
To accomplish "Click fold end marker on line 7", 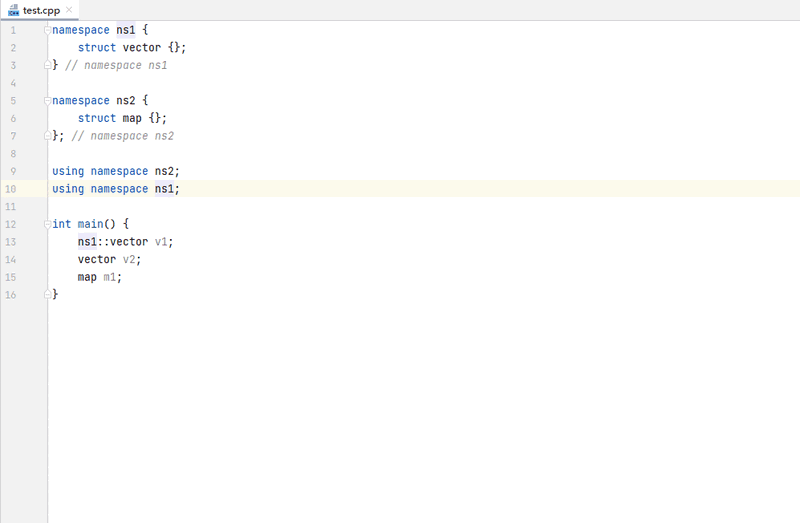I will click(47, 135).
